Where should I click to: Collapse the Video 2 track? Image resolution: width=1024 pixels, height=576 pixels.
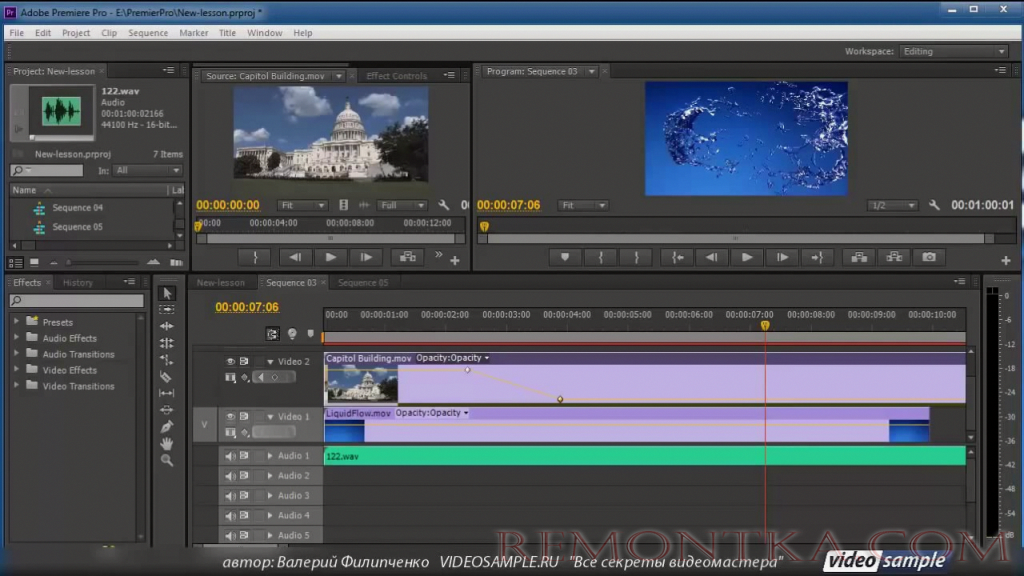270,361
